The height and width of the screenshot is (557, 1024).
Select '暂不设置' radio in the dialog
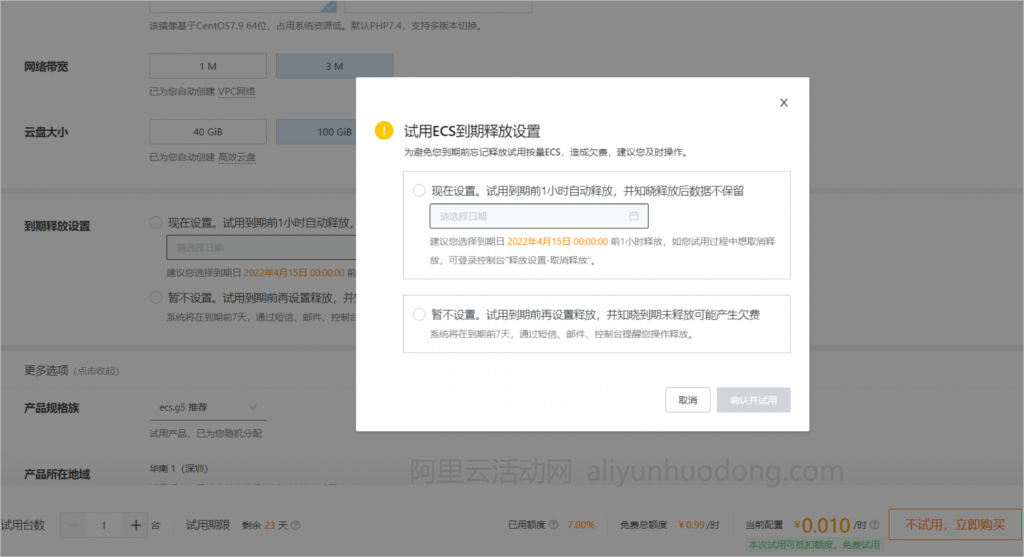(x=419, y=314)
